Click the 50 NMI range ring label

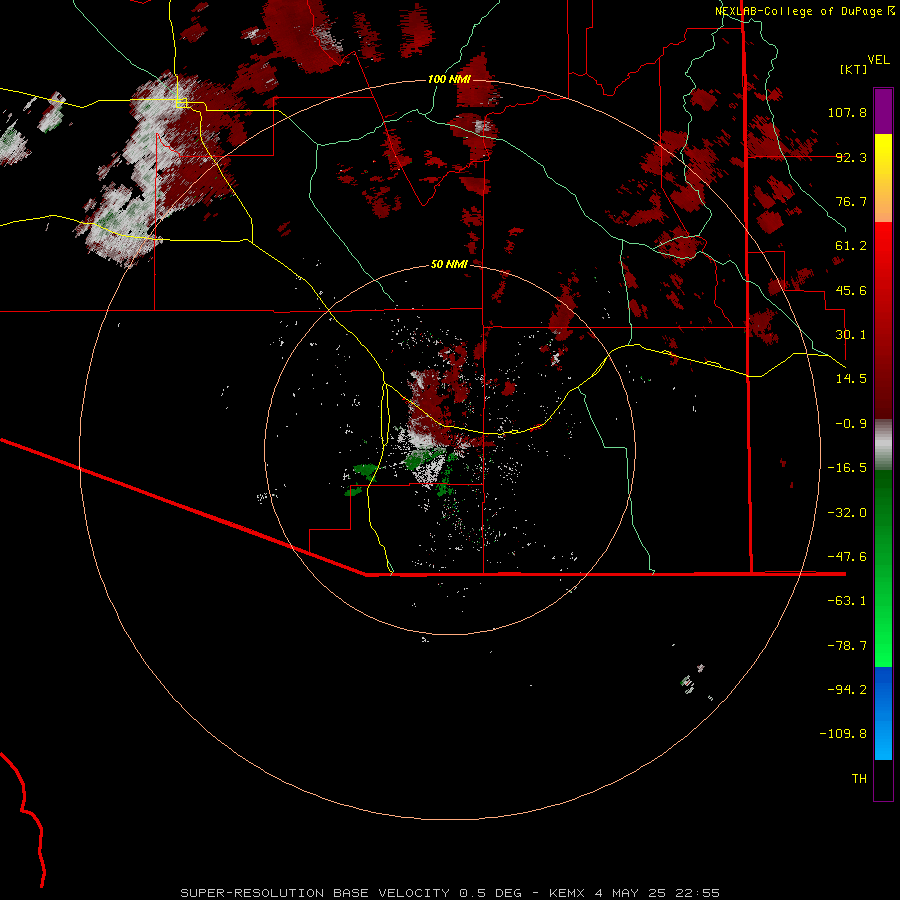(x=449, y=264)
